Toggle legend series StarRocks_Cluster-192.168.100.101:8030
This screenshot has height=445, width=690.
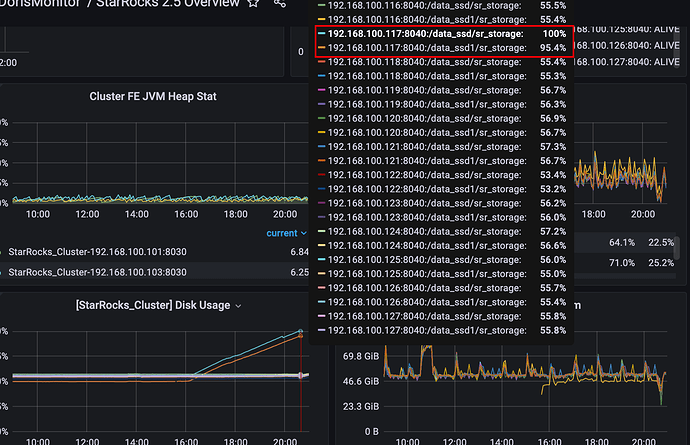coord(97,252)
